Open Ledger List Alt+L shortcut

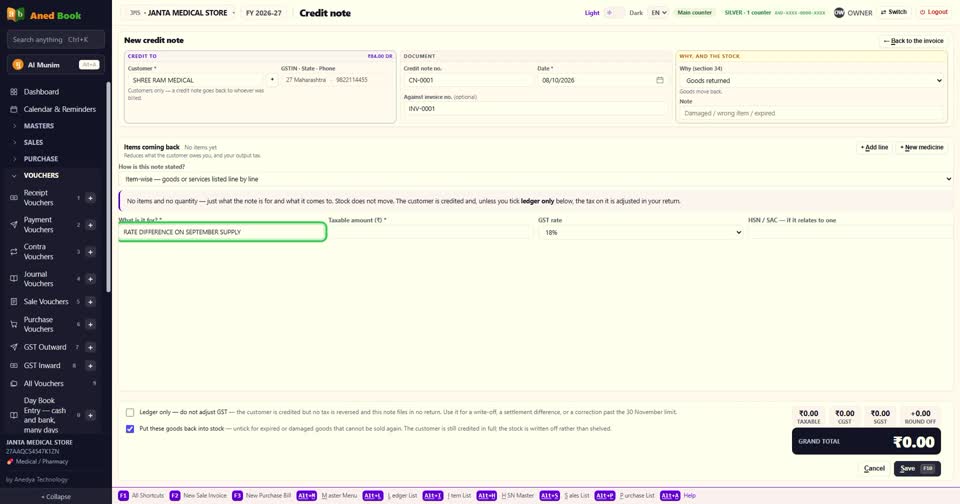390,495
